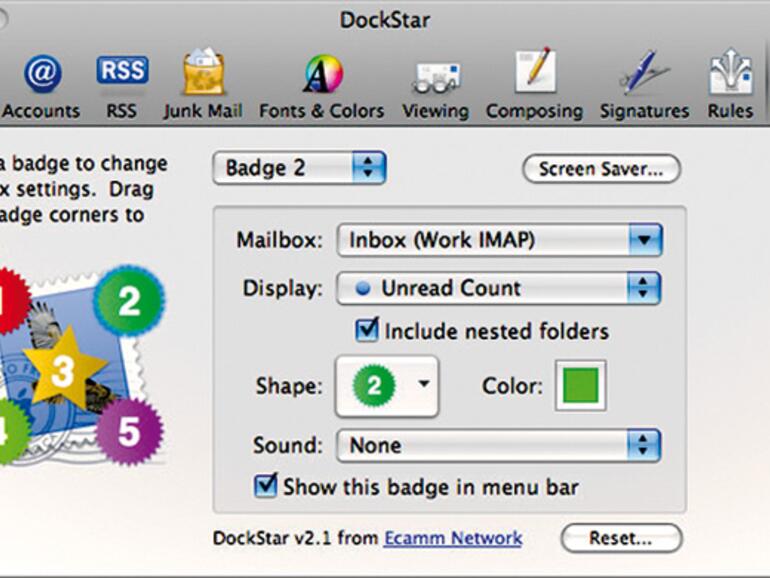The width and height of the screenshot is (770, 578).
Task: Select the purple badge 5 on stamp
Action: tap(129, 432)
